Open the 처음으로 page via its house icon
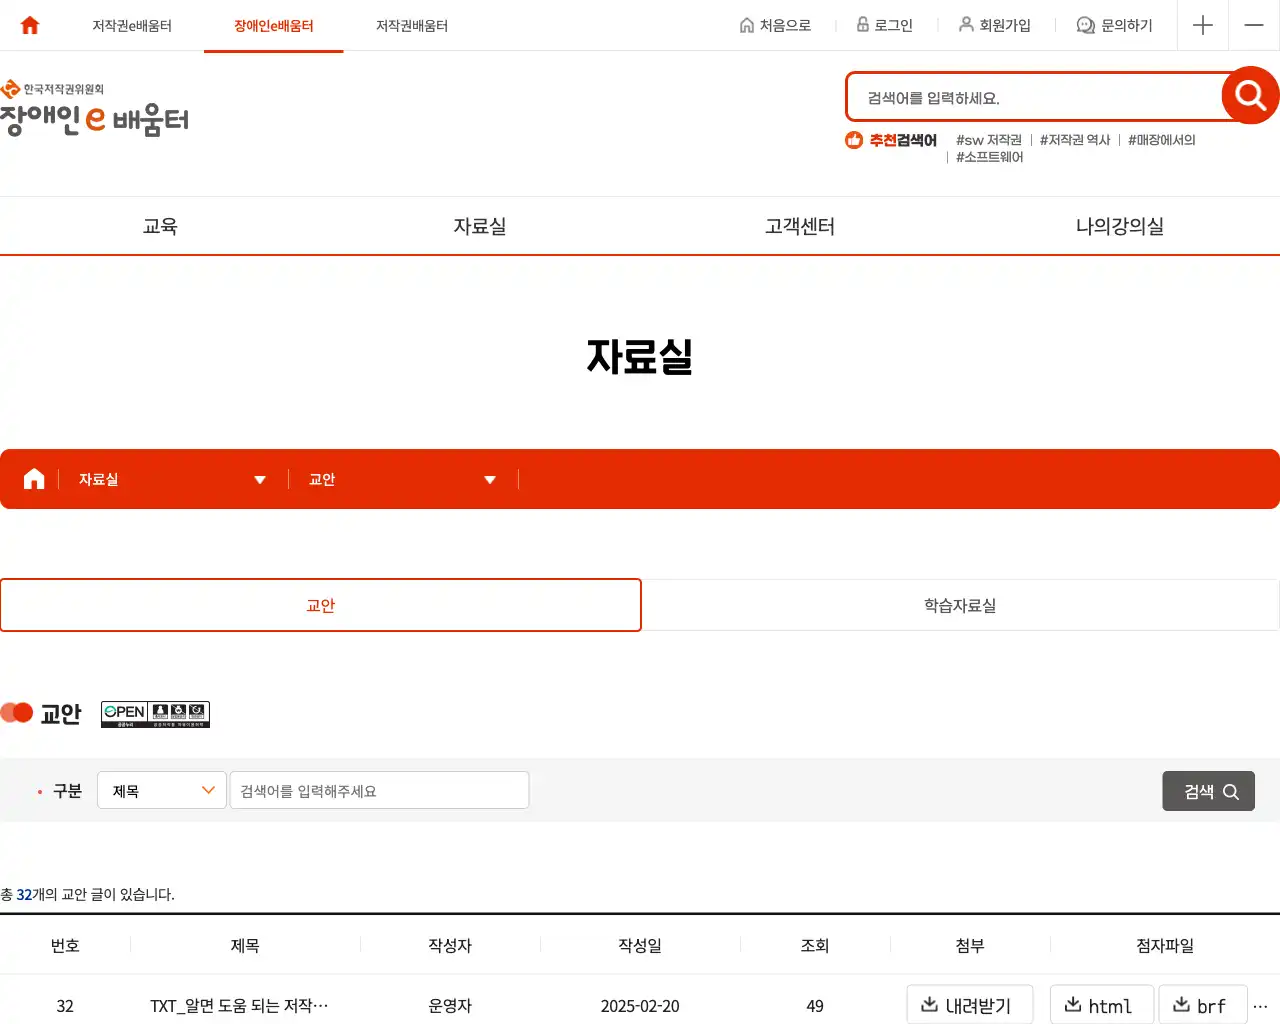 coord(746,25)
